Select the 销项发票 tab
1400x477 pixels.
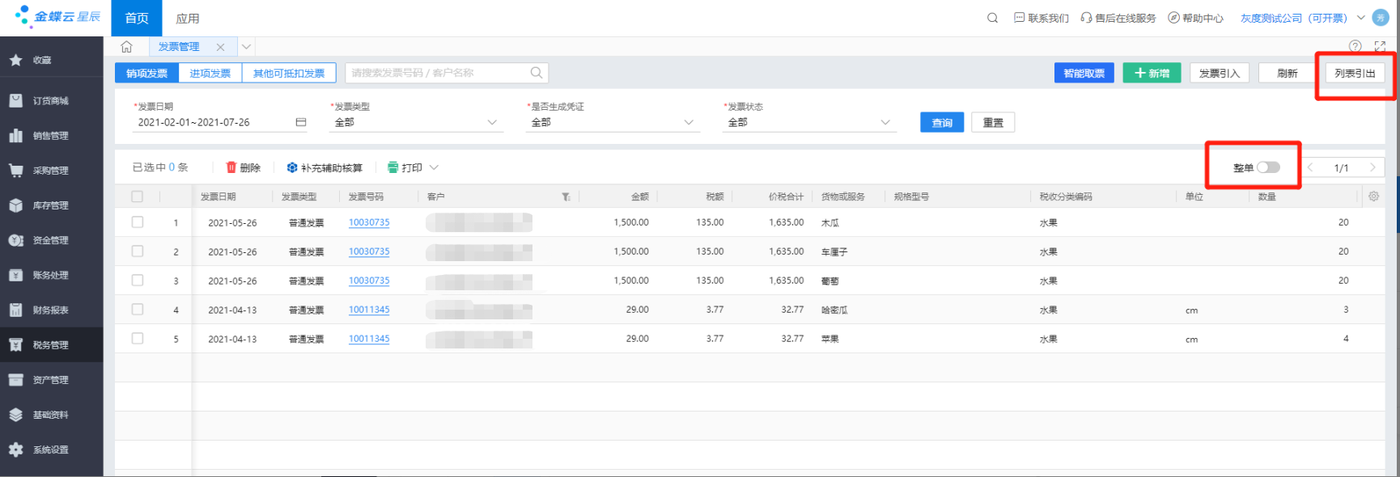point(147,73)
